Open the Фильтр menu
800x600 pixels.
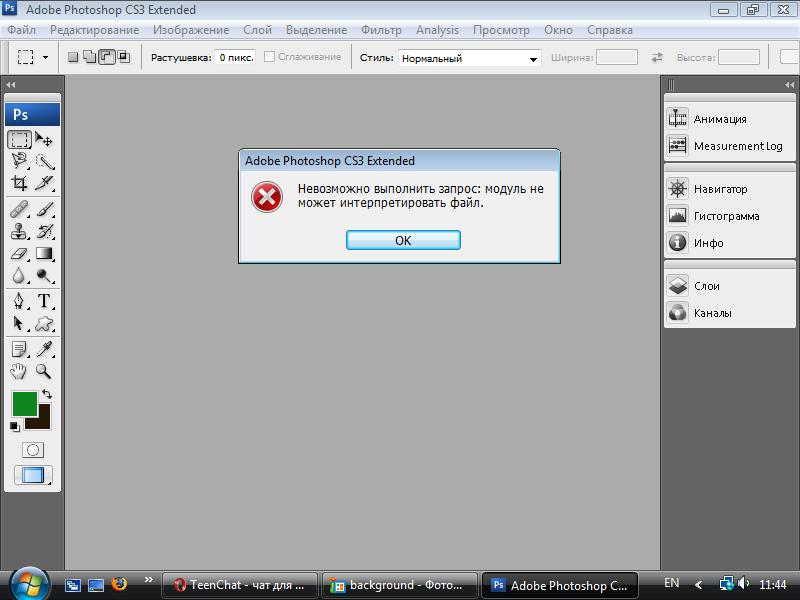pyautogui.click(x=381, y=30)
